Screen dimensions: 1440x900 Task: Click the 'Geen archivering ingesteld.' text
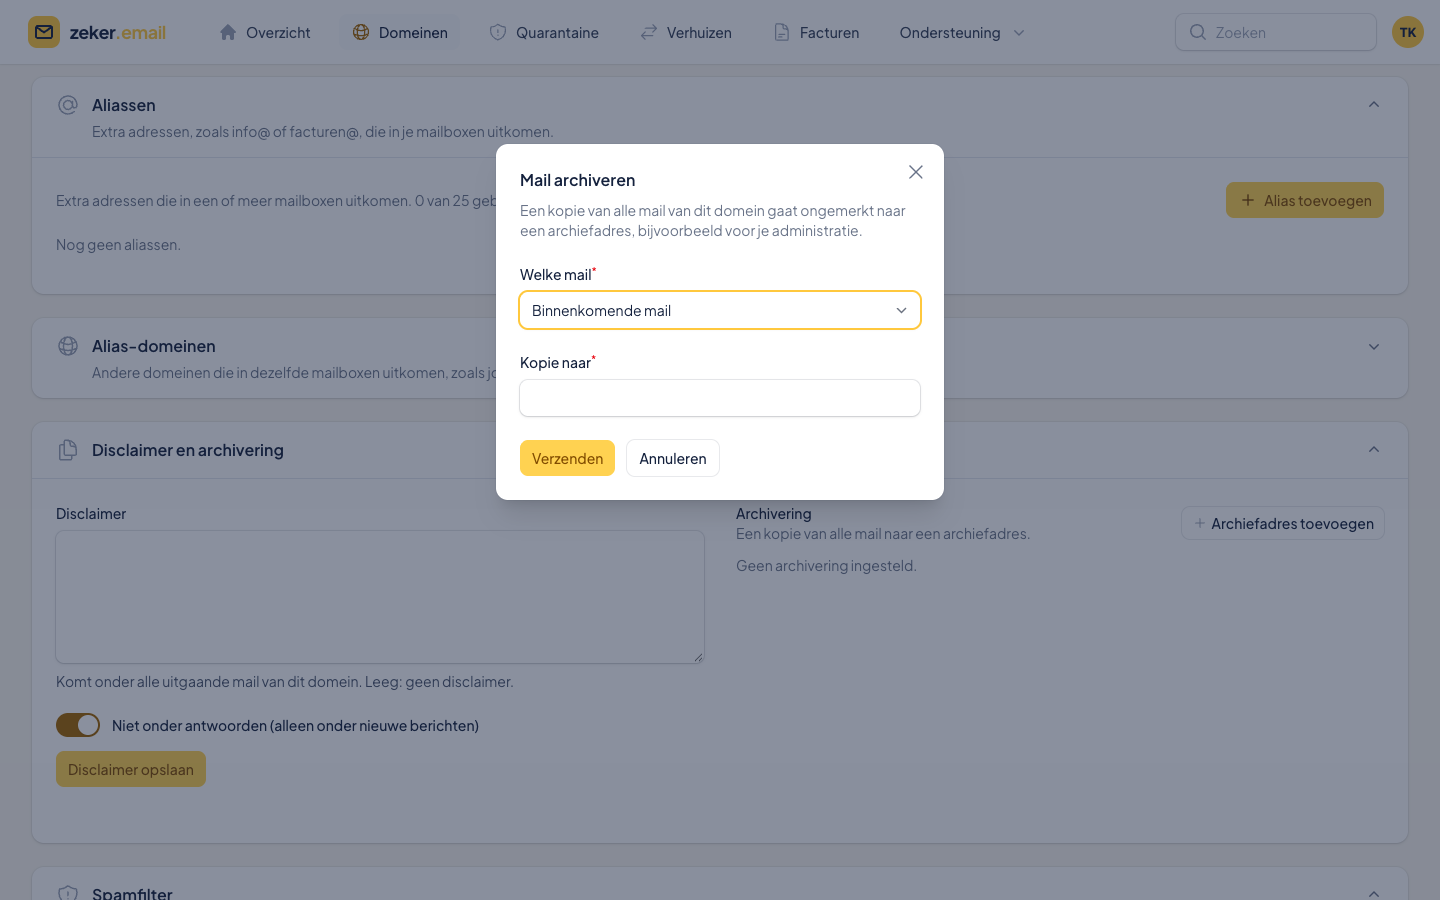click(x=826, y=566)
